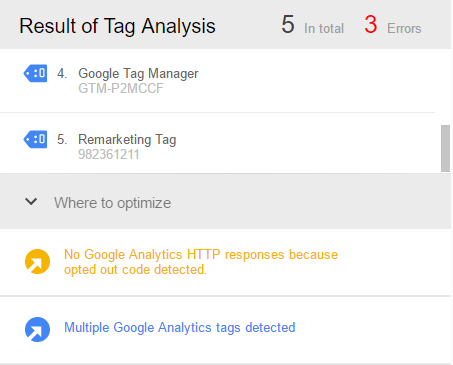The height and width of the screenshot is (365, 453).
Task: Select the 982361211 remarketing ID
Action: tap(109, 154)
